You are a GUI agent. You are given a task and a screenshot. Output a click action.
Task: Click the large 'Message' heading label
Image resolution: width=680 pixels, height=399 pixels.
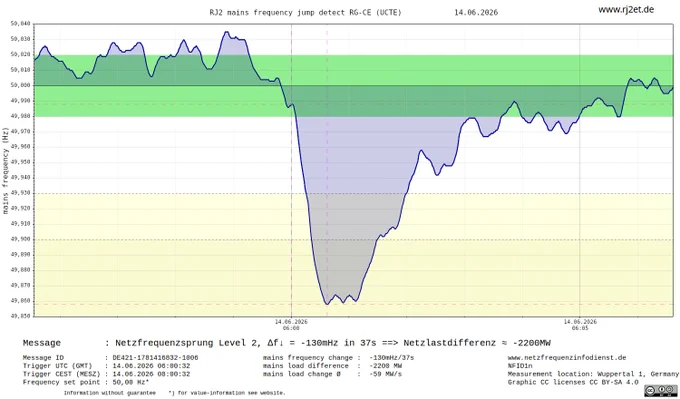(x=42, y=343)
